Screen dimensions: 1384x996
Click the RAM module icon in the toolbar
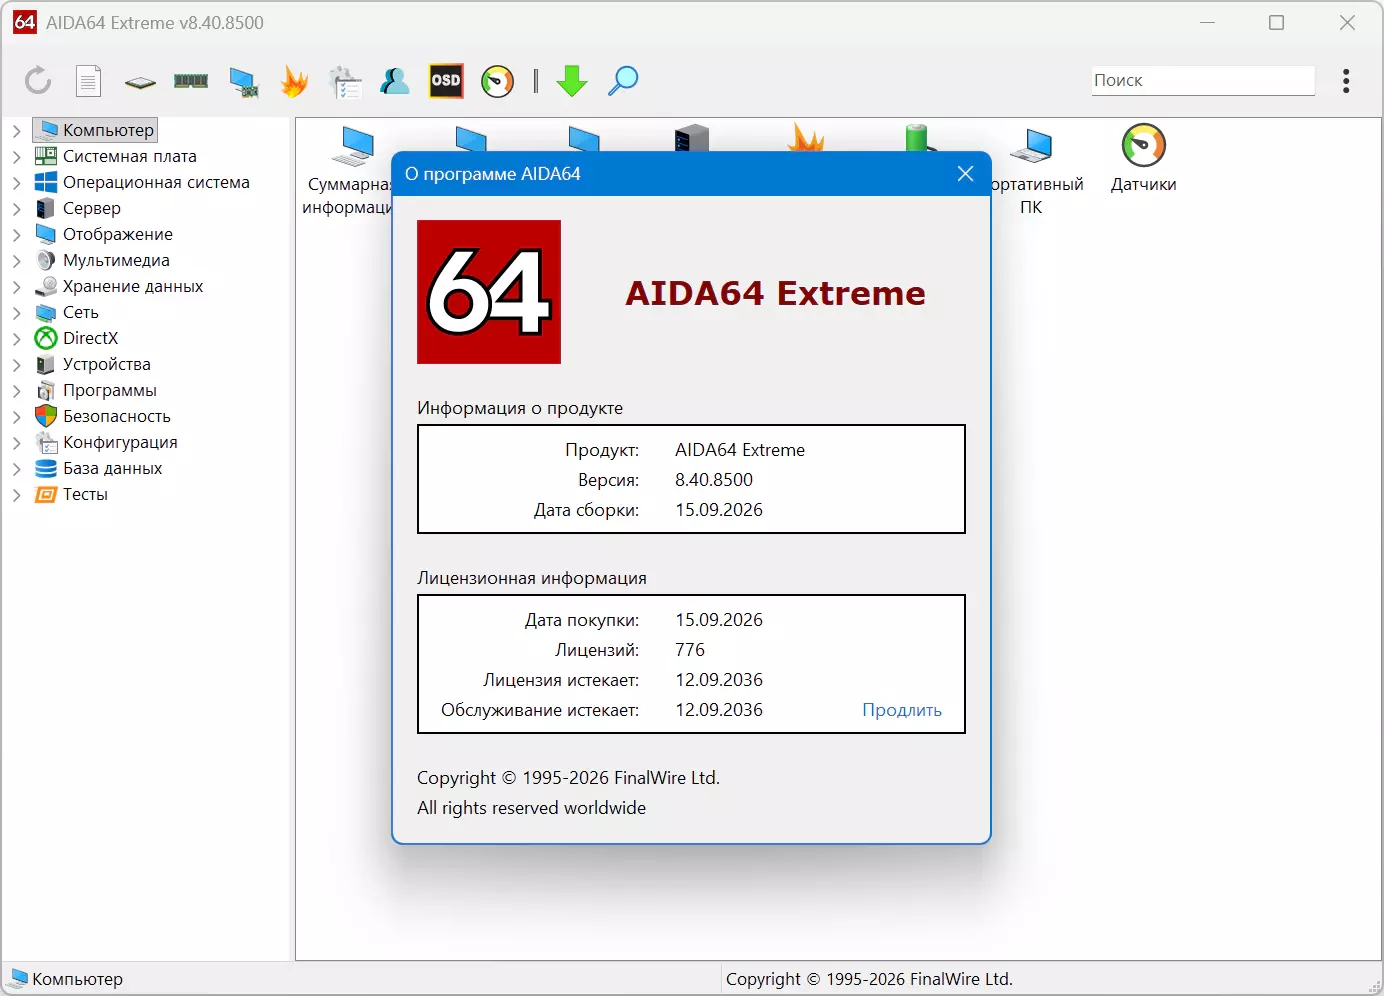pyautogui.click(x=191, y=81)
